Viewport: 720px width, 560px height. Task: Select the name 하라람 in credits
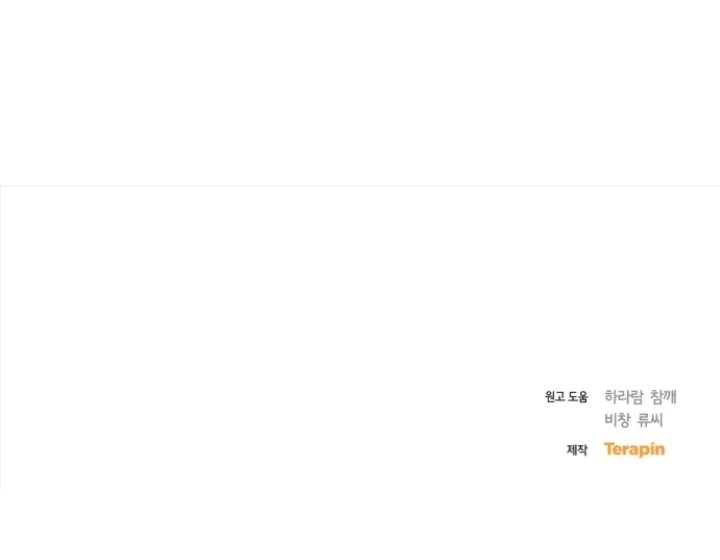pyautogui.click(x=623, y=396)
